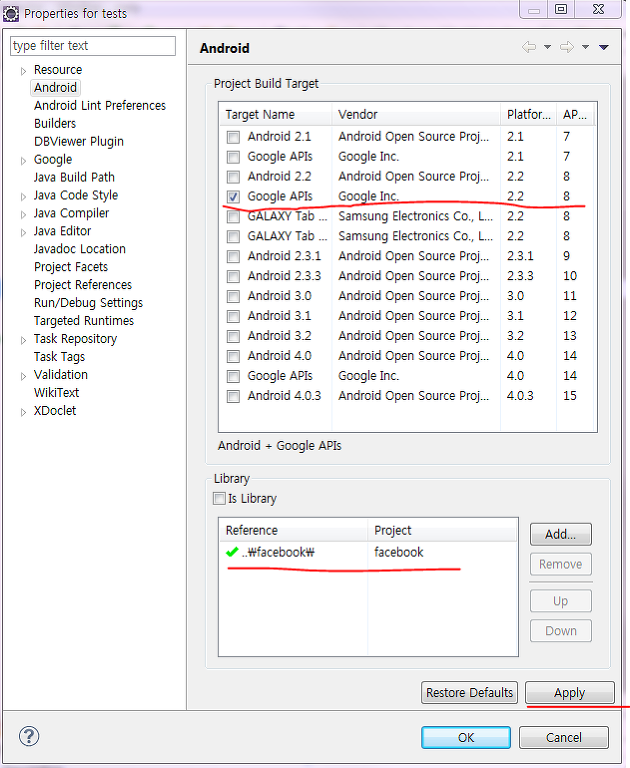Open the Task Tags page
Viewport: 630px width, 768px height.
coord(59,357)
